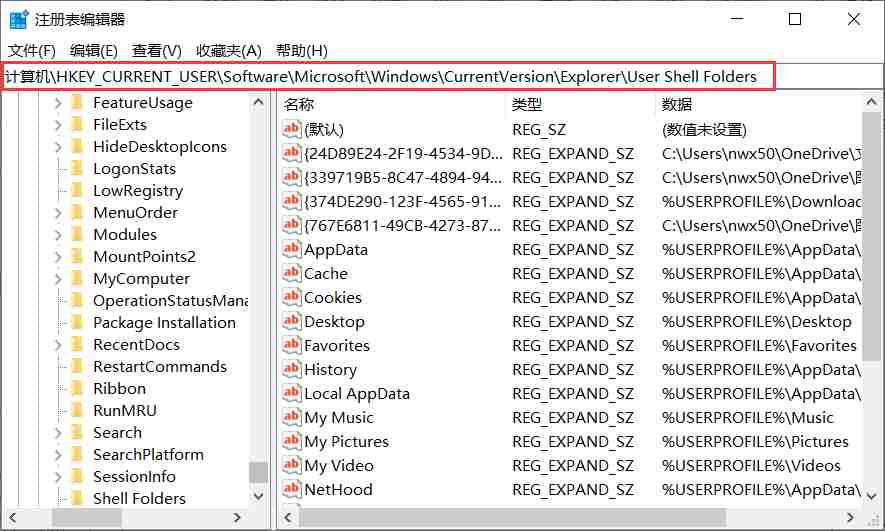Viewport: 885px width, 531px height.
Task: Select the FeatureUsage folder icon
Action: [77, 103]
